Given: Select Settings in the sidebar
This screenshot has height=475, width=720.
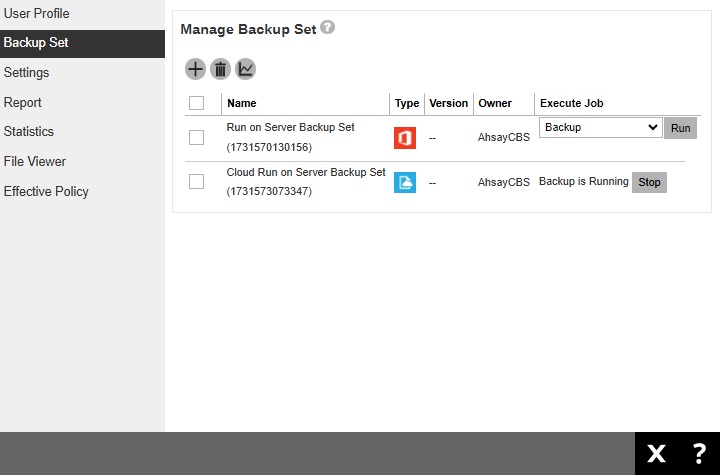Looking at the screenshot, I should tap(26, 73).
